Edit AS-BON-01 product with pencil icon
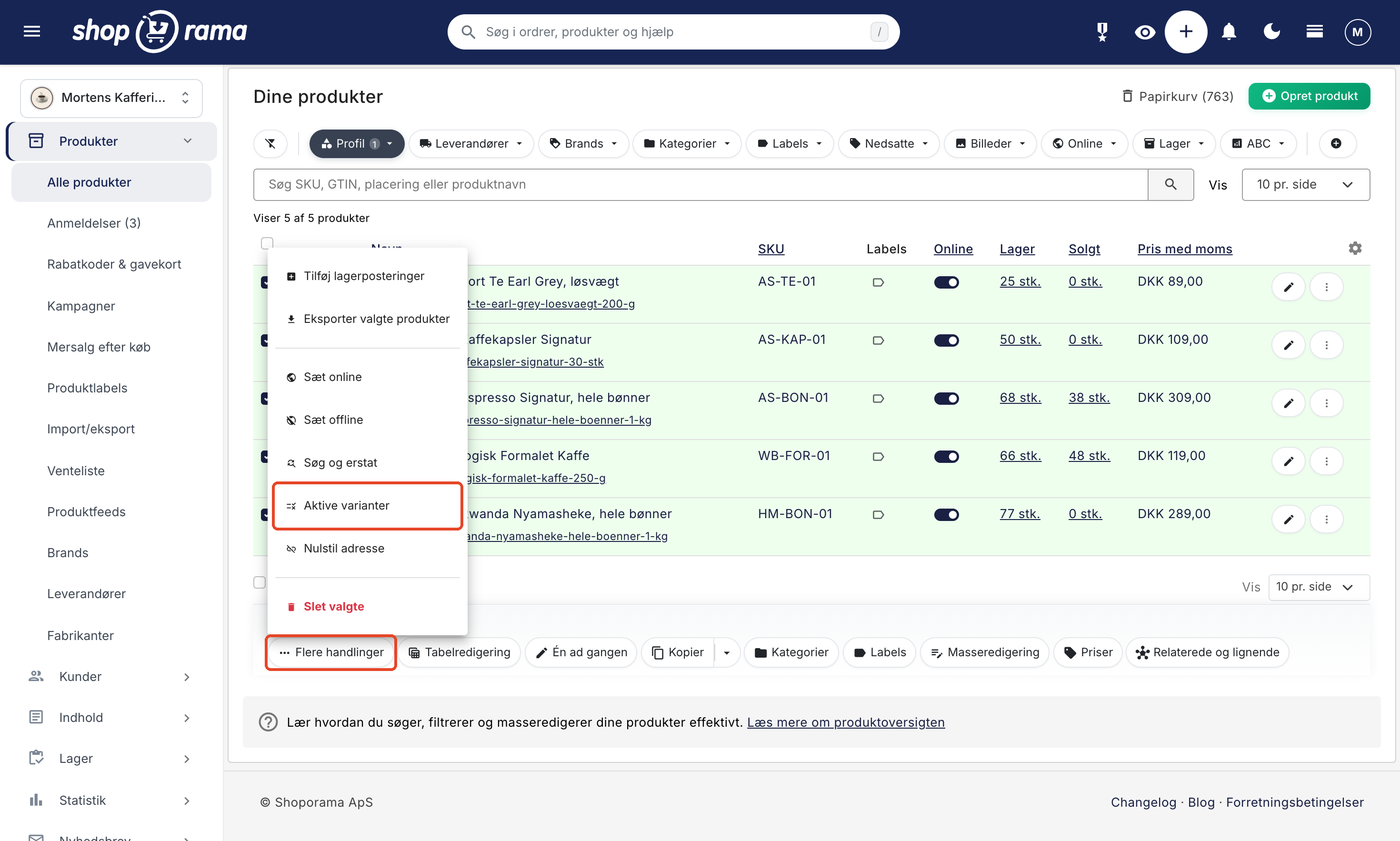Screen dimensions: 1400x841 (1289, 403)
